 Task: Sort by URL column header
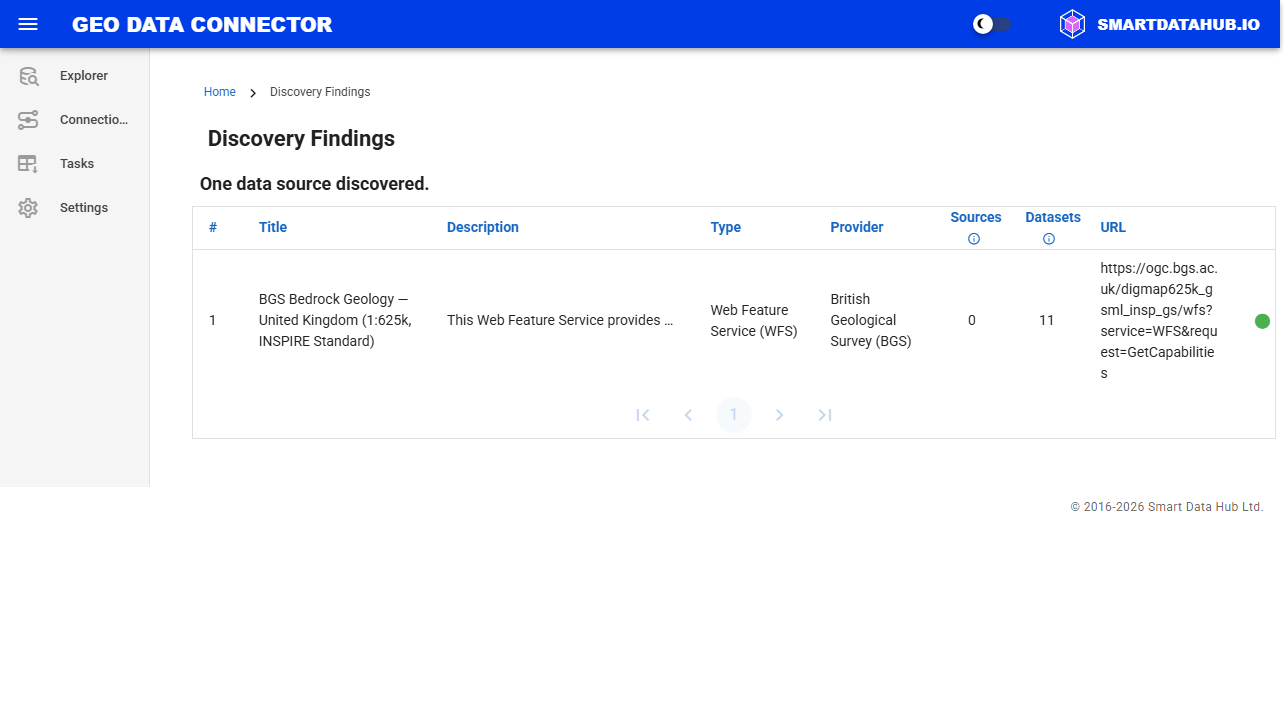click(x=1113, y=227)
